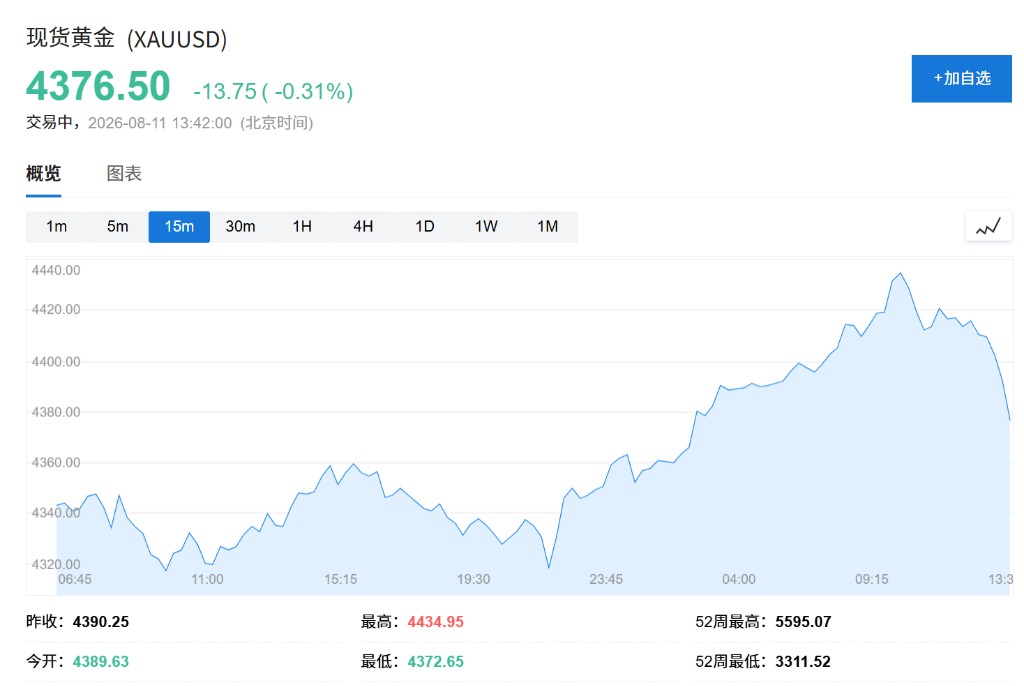Image resolution: width=1024 pixels, height=686 pixels.
Task: Switch chart to 30m interval
Action: coord(240,227)
